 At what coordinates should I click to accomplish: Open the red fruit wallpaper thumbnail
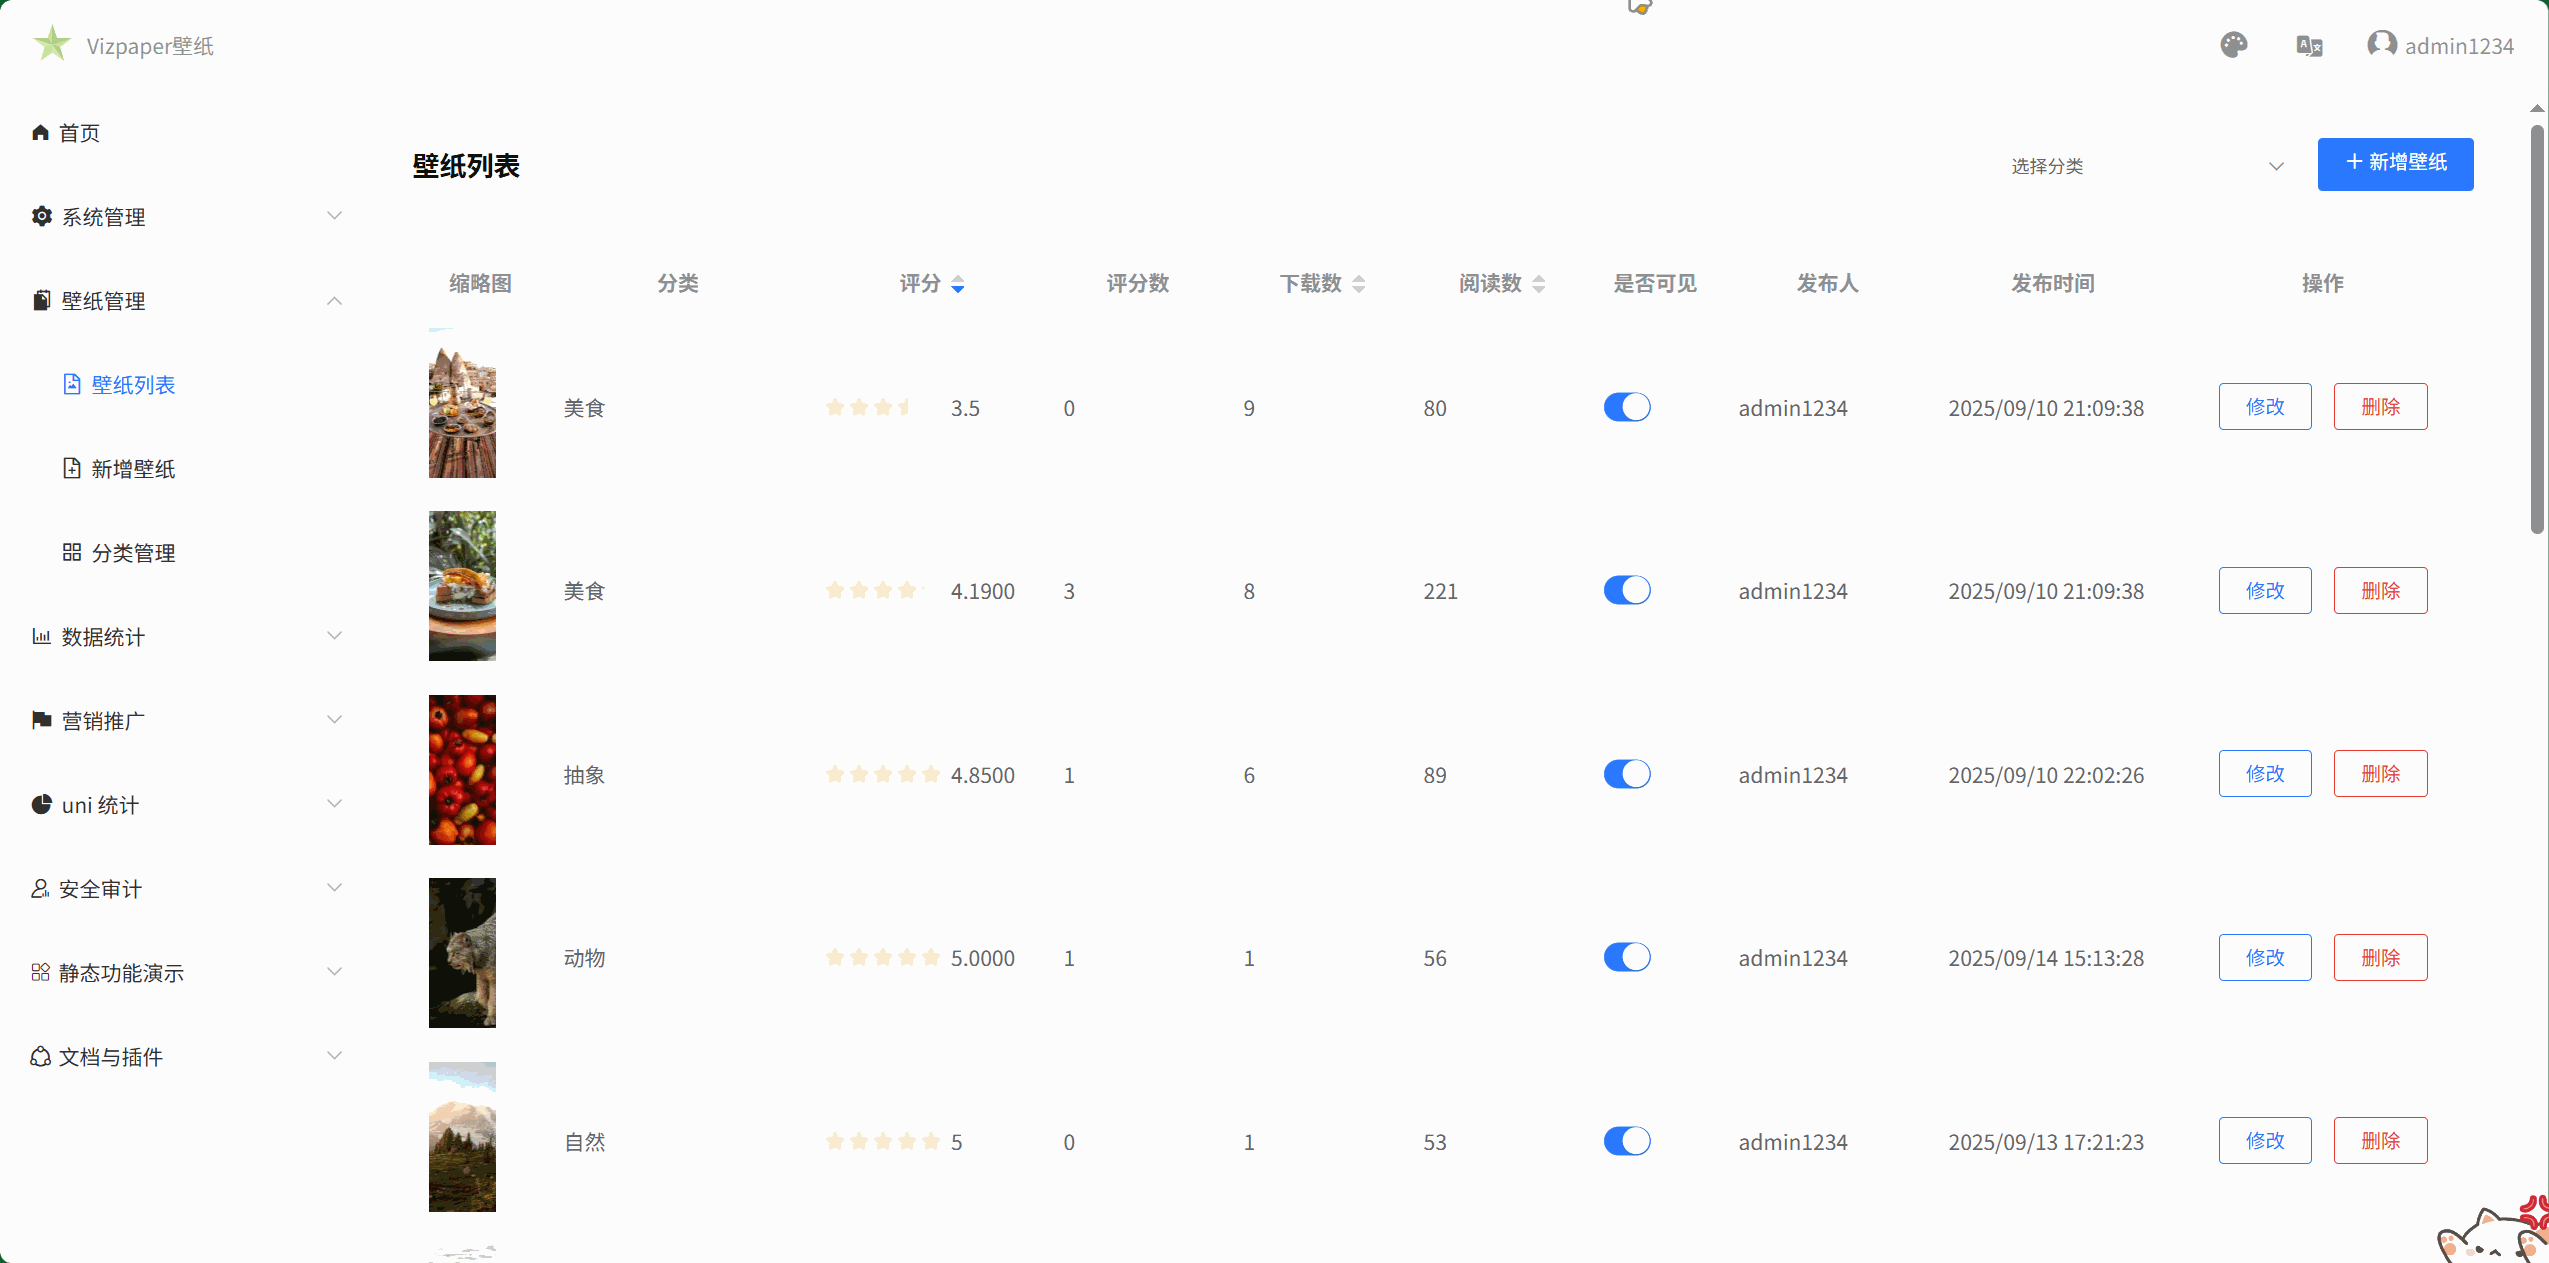[x=462, y=770]
